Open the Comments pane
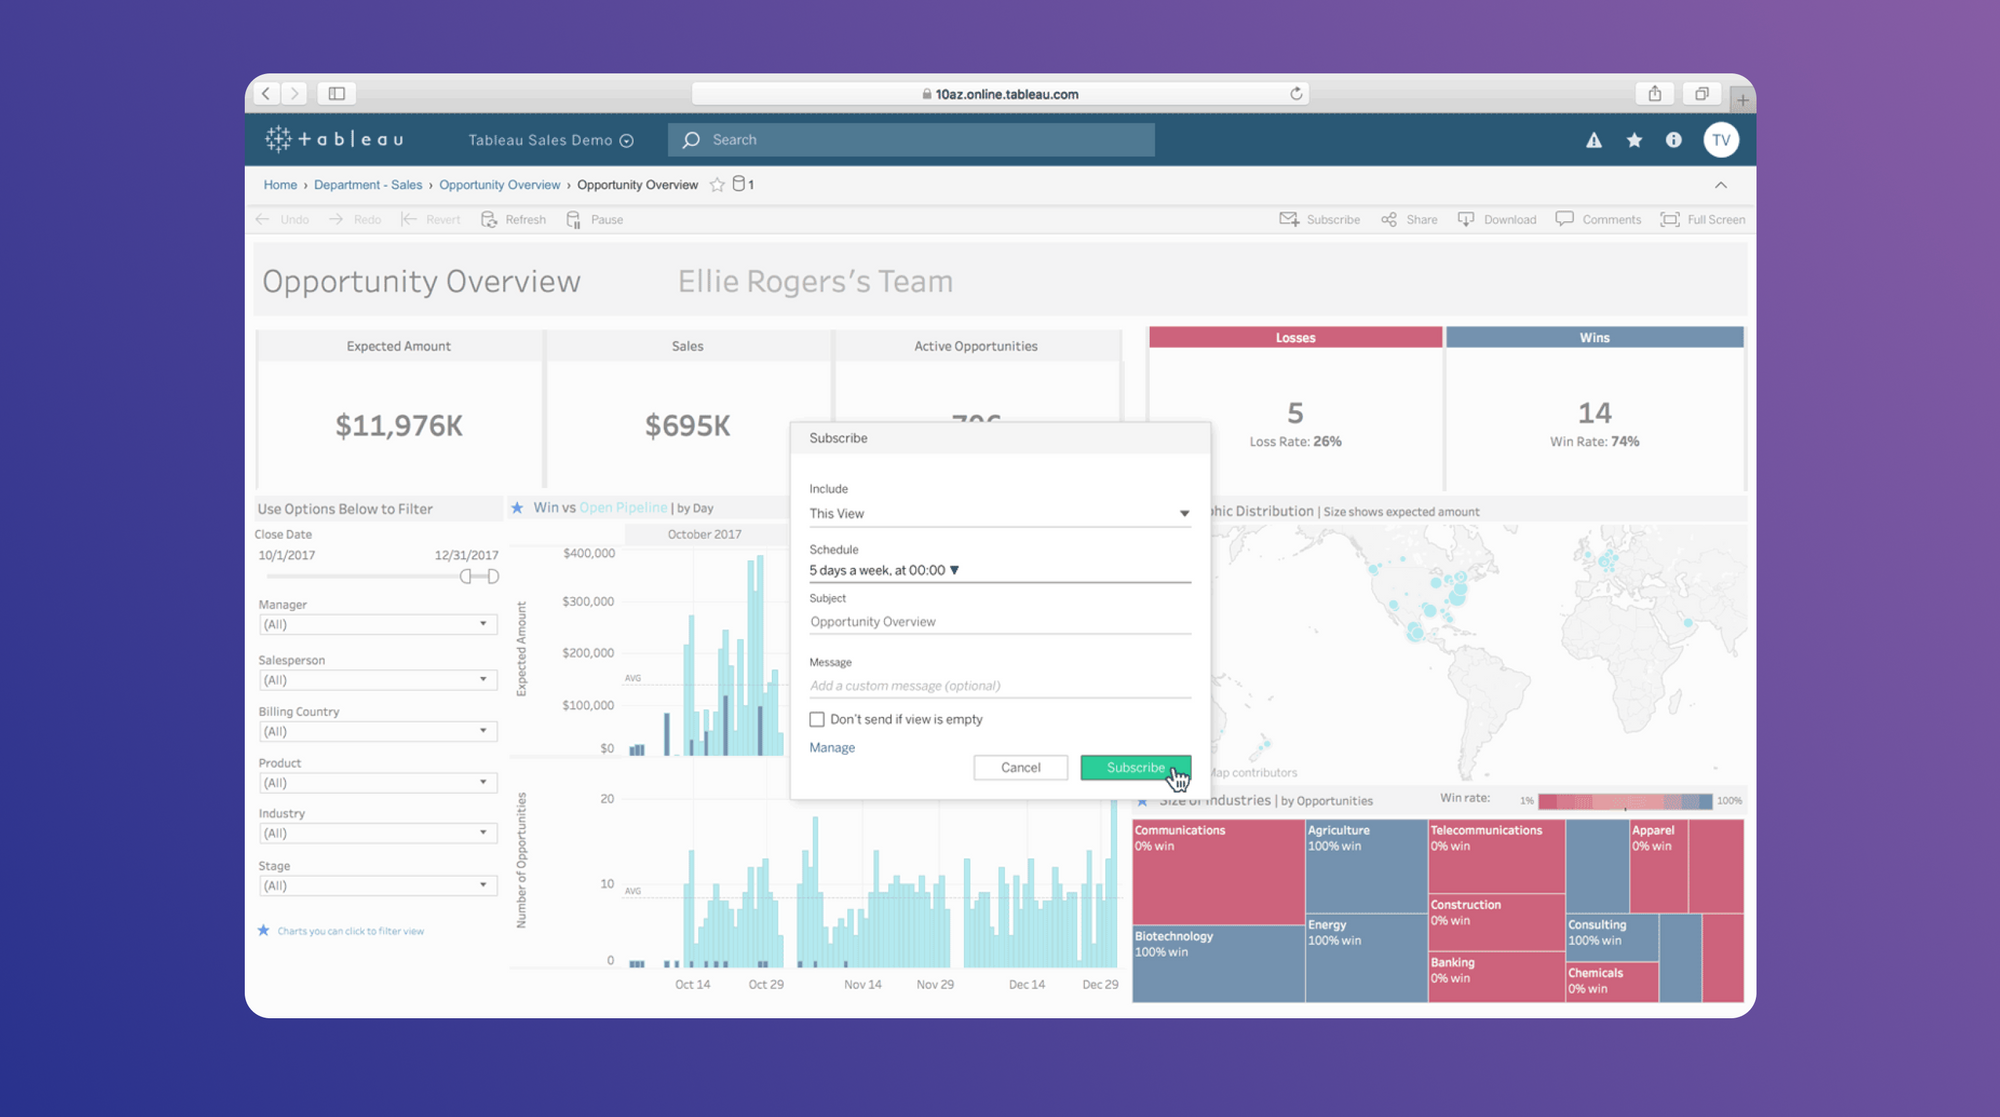2000x1117 pixels. tap(1598, 220)
